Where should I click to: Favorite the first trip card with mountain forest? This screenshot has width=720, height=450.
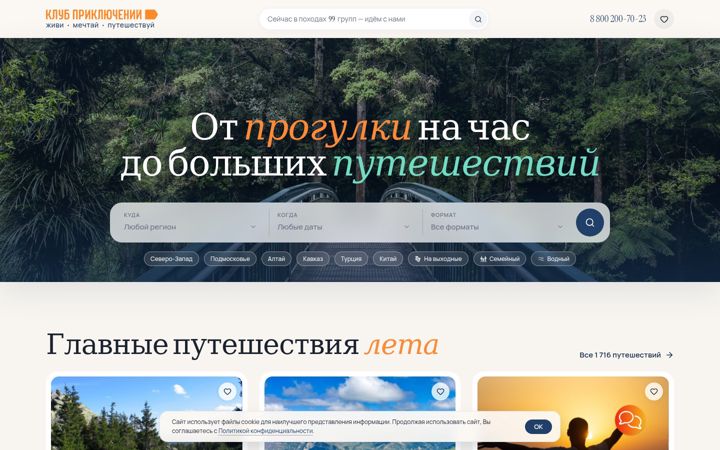click(227, 392)
